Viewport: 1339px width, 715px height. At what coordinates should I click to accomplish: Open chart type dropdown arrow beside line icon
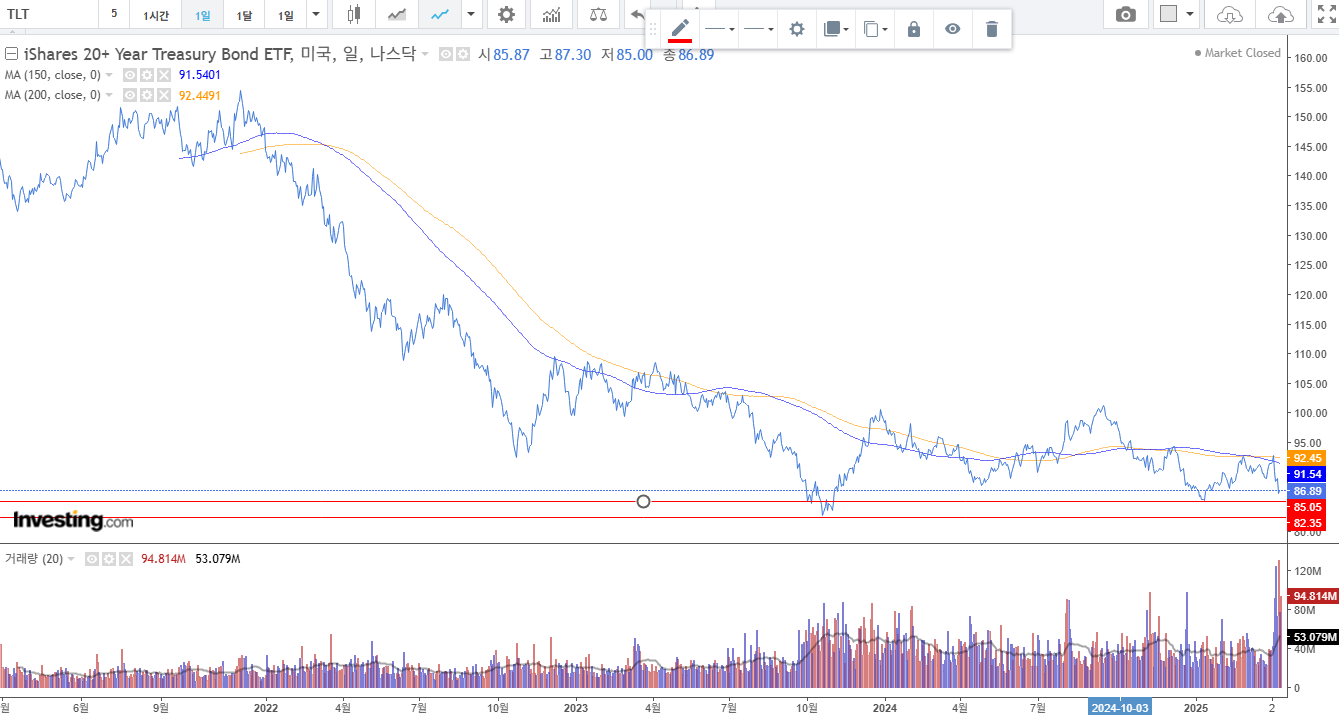point(470,14)
